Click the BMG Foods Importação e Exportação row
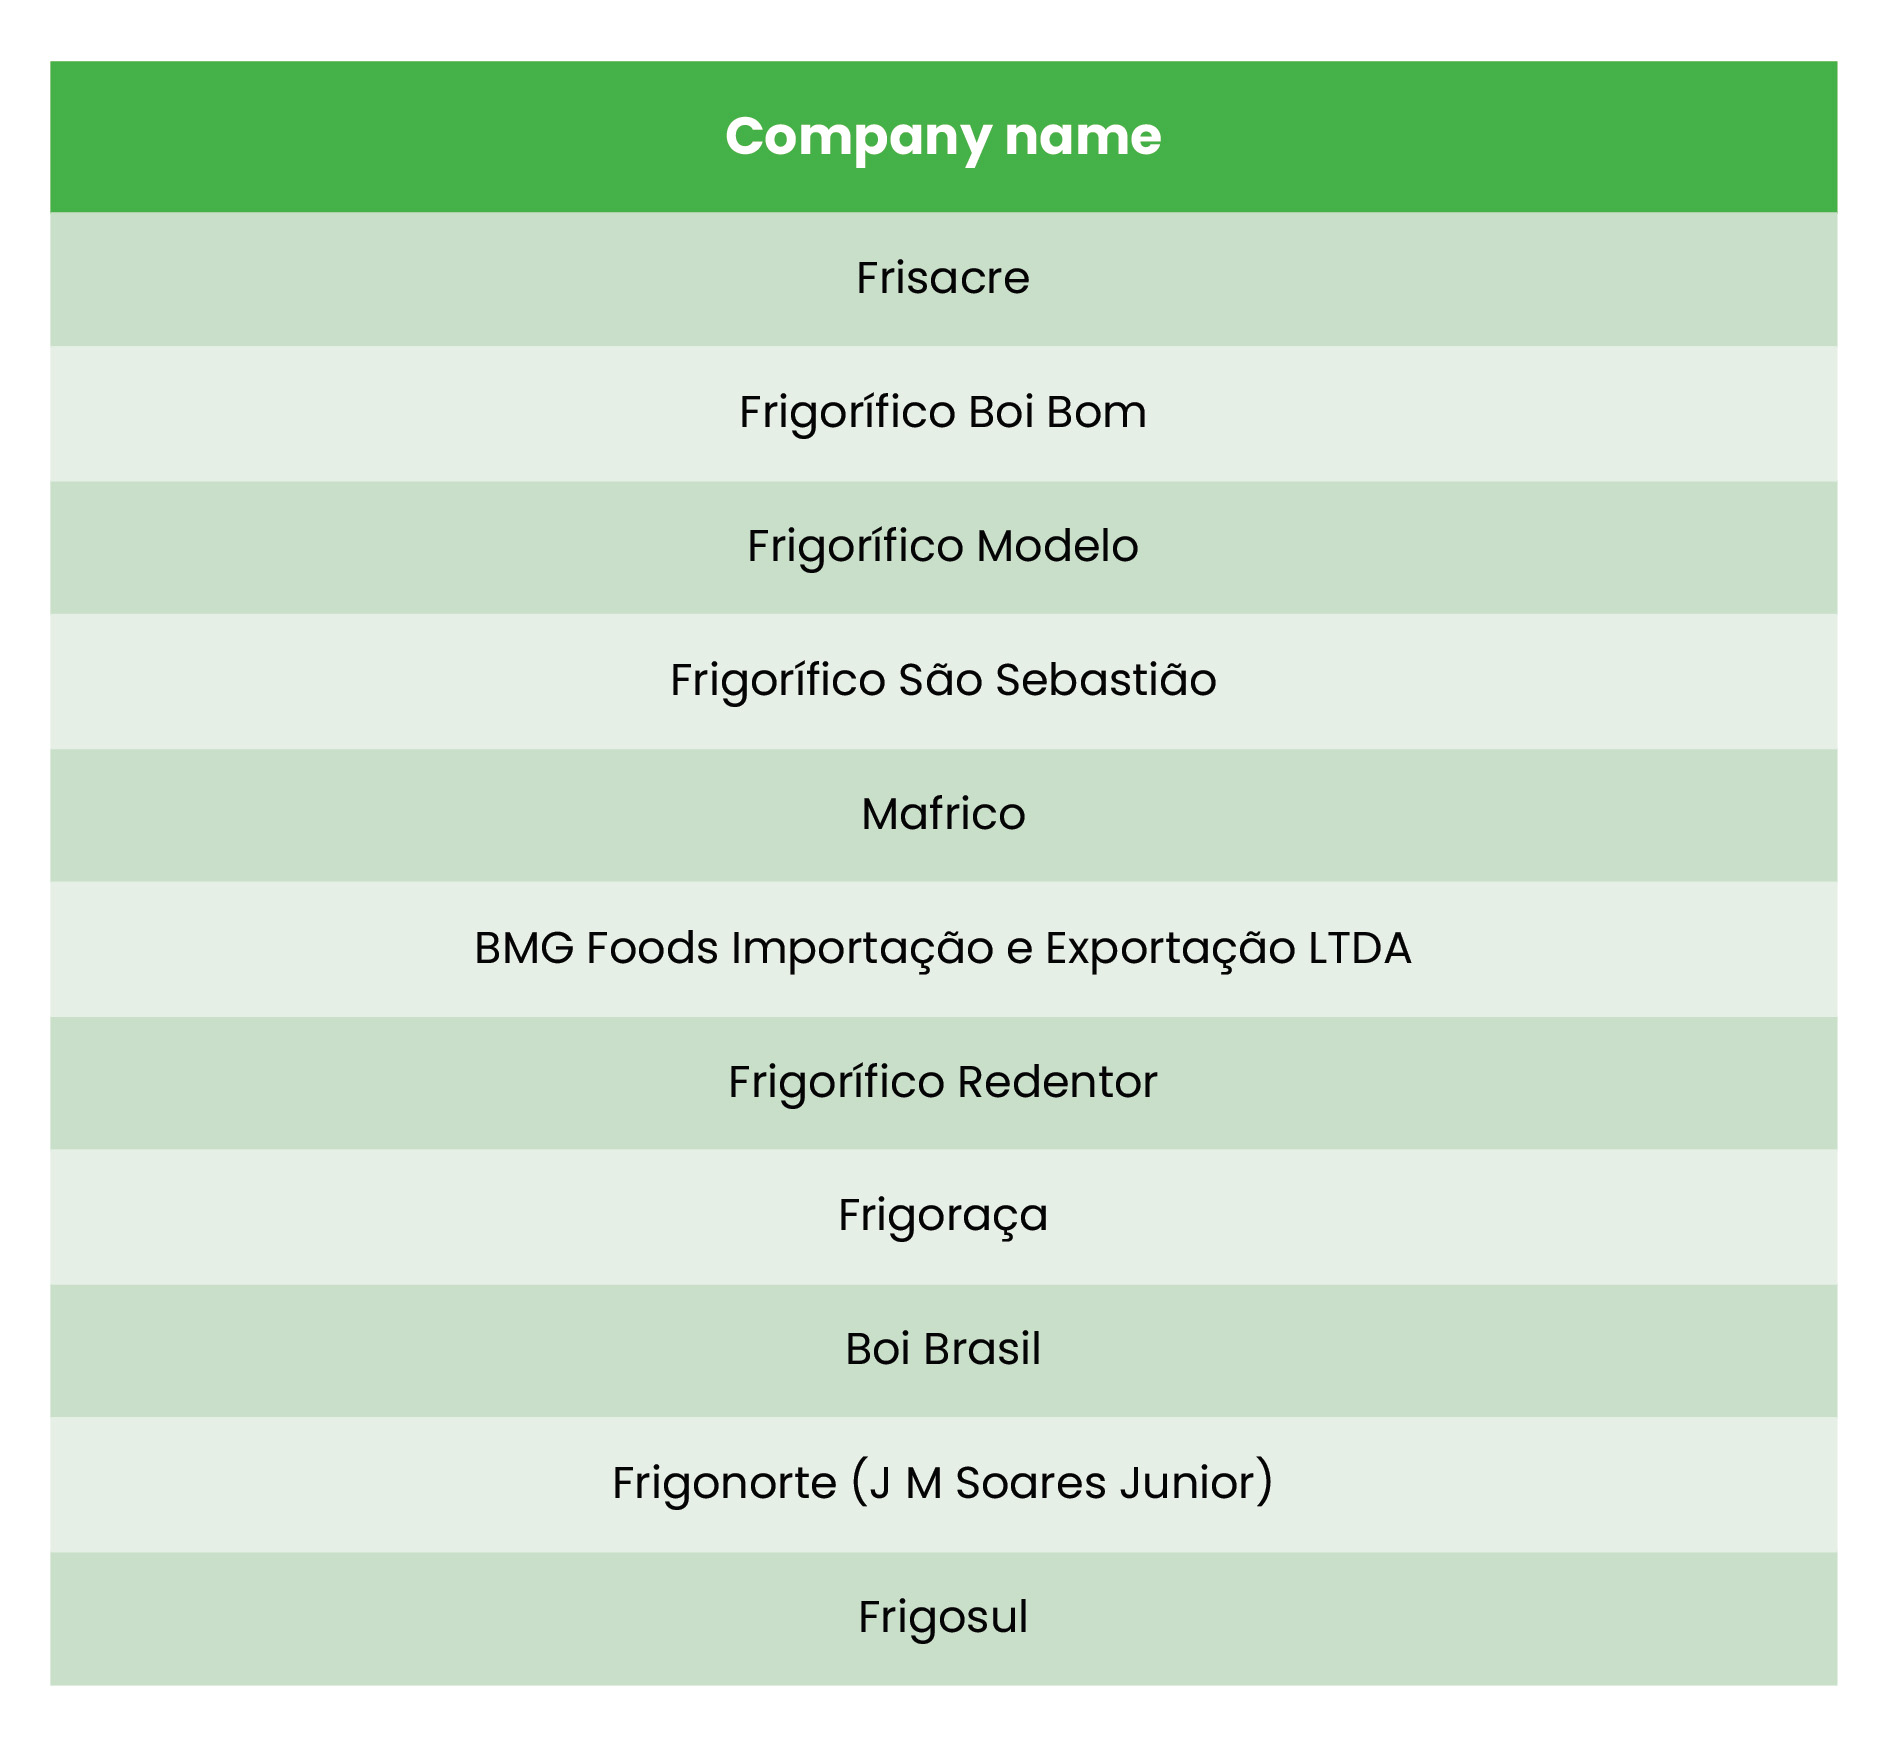 point(943,948)
